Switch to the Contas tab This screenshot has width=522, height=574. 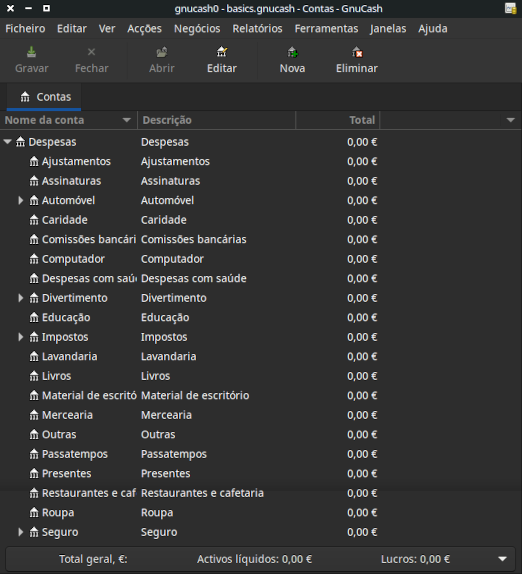(44, 97)
